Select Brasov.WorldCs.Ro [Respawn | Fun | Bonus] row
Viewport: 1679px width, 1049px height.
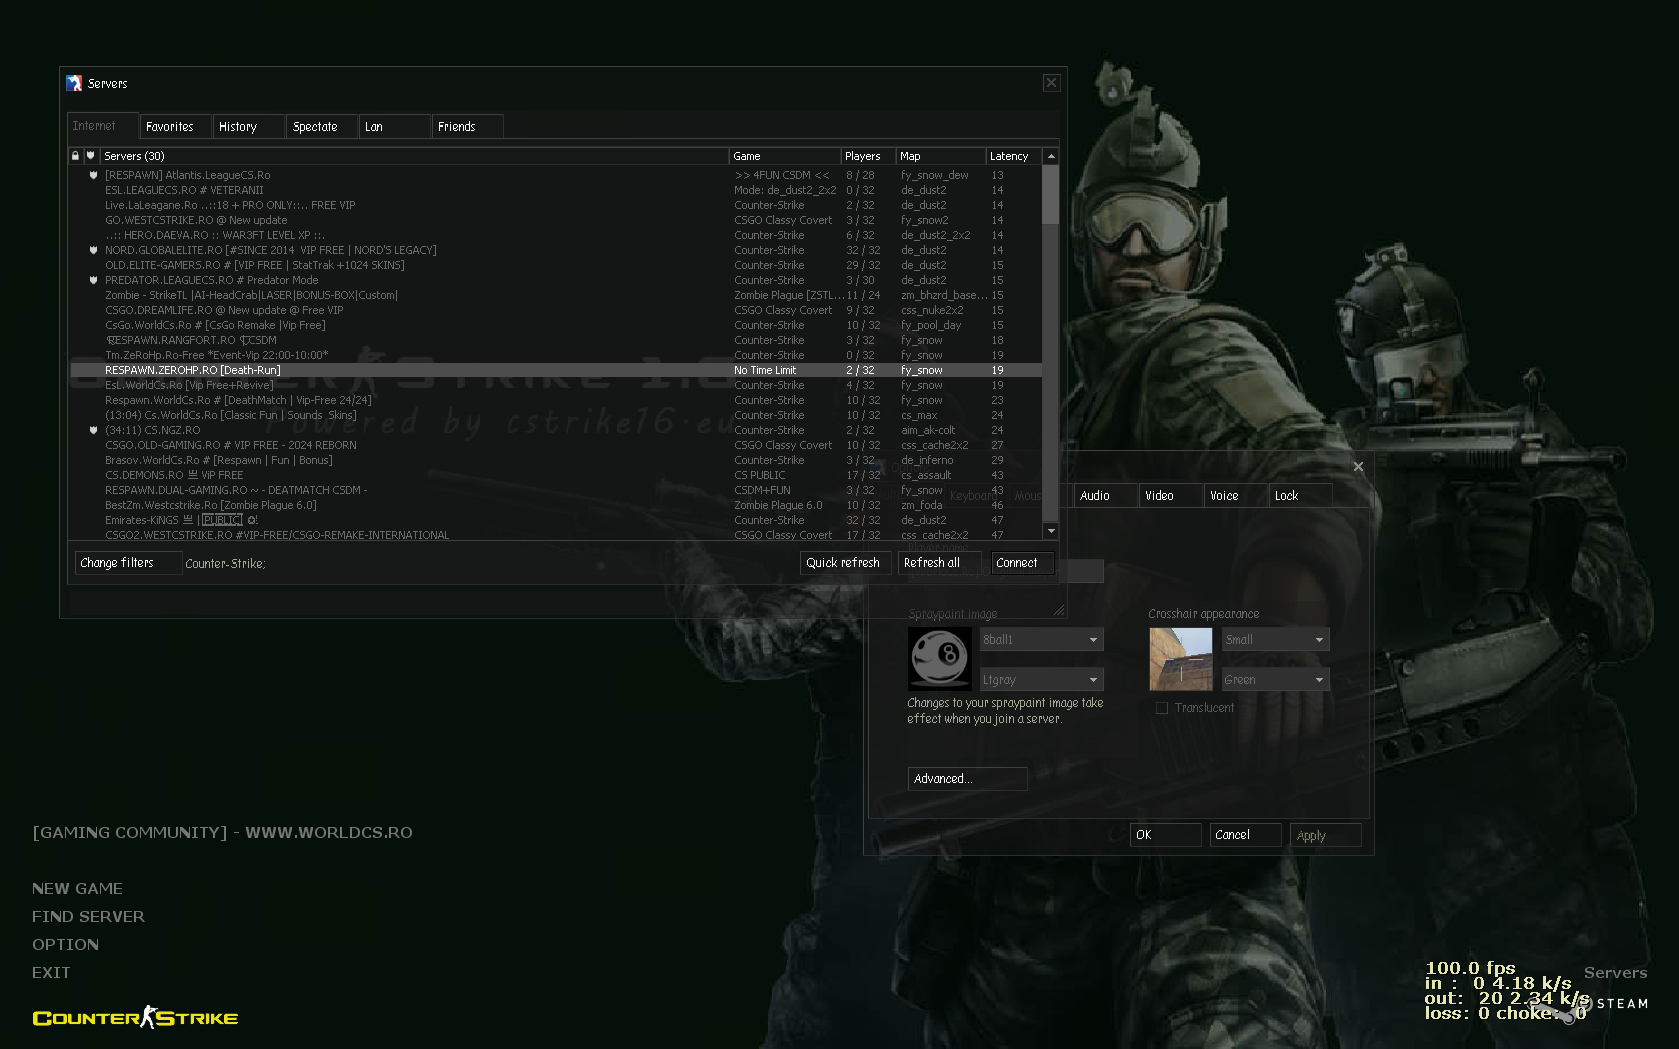coord(556,460)
